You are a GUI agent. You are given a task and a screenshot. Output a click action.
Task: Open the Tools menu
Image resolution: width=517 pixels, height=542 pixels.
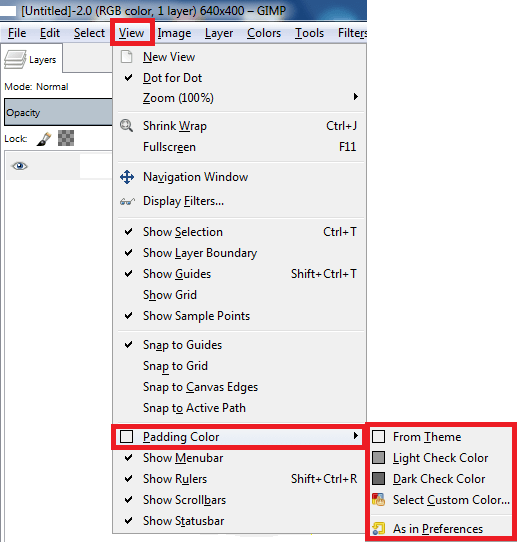(x=309, y=33)
